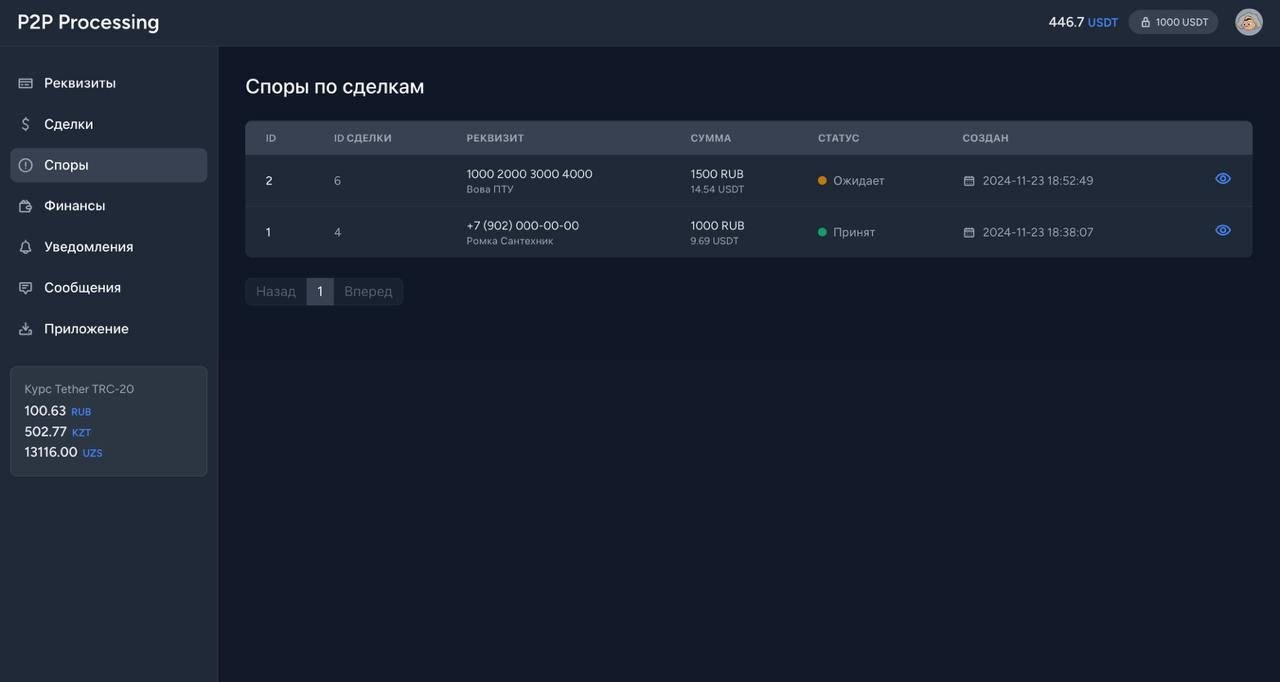
Task: Click the Назад pagination button
Action: pos(276,292)
